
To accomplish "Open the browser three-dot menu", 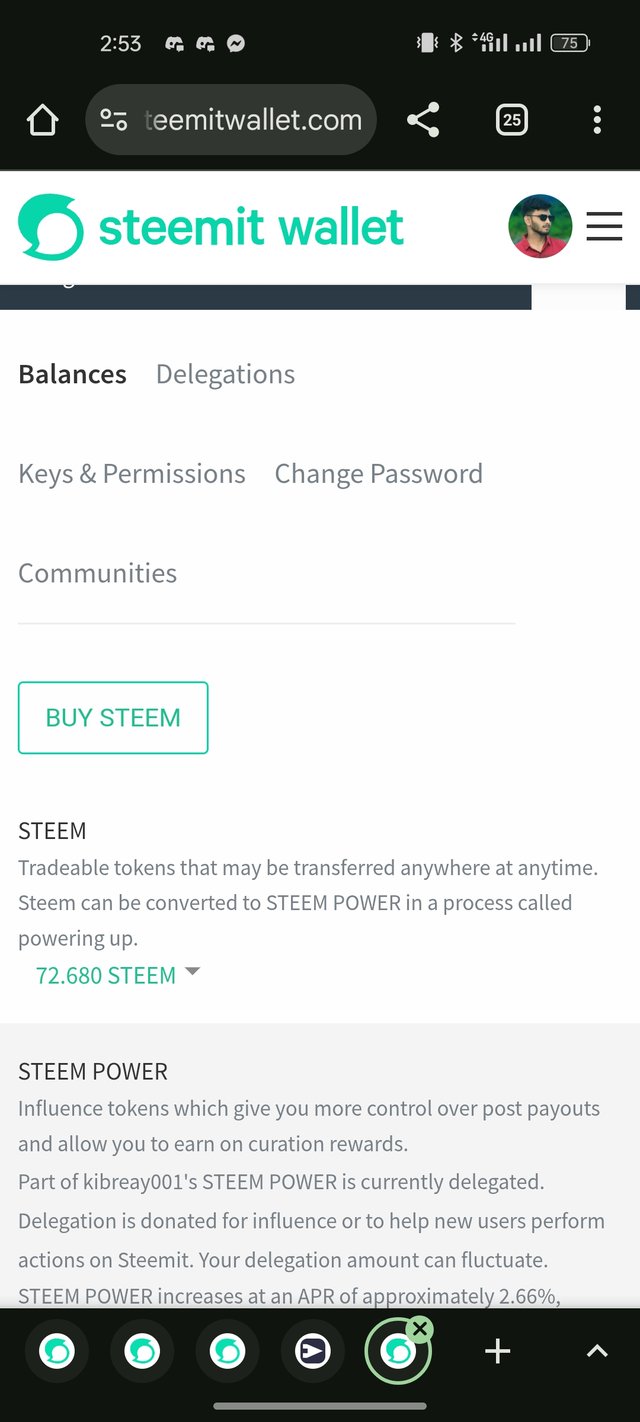I will (597, 121).
